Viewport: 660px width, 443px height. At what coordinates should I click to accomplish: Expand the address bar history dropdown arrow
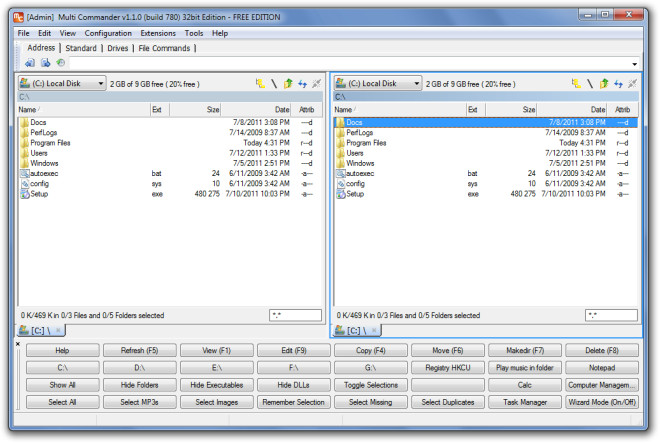tap(634, 64)
